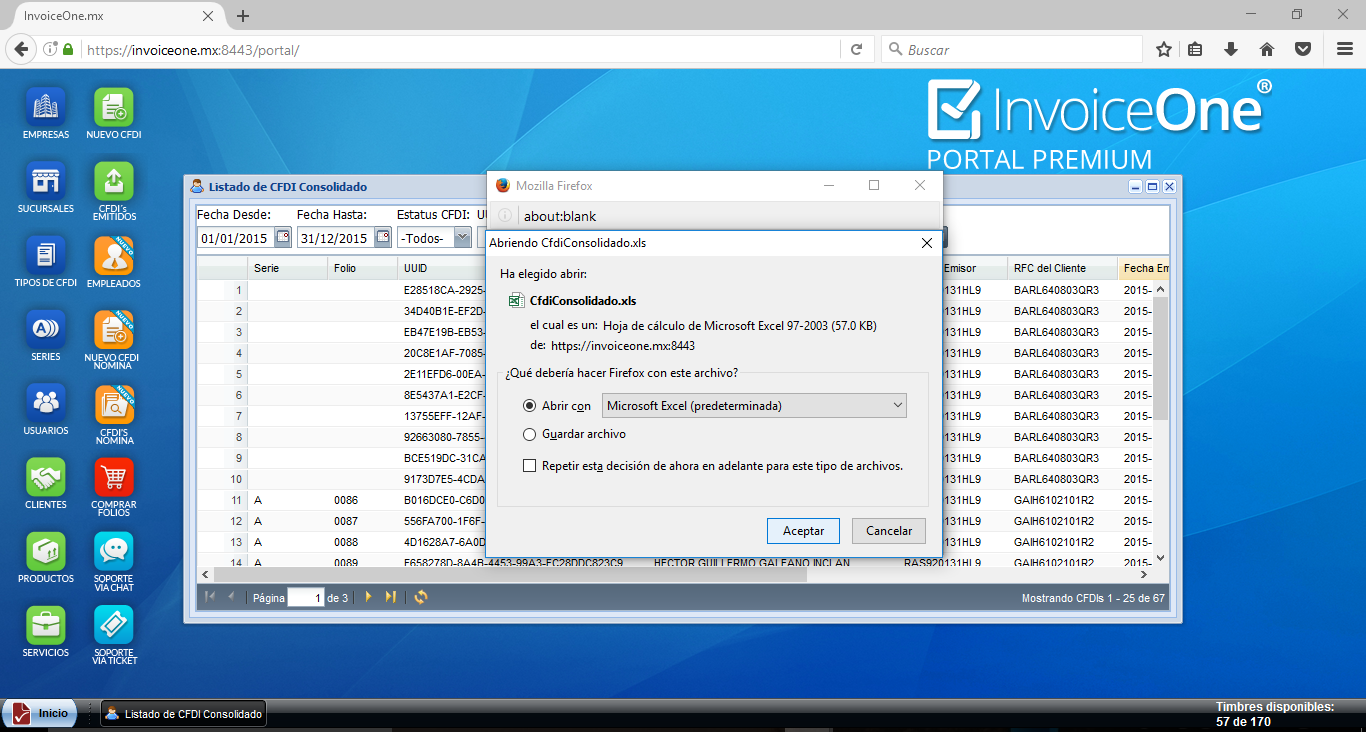Select the 'Abrir con' radio option
Viewport: 1366px width, 732px height.
(x=530, y=406)
